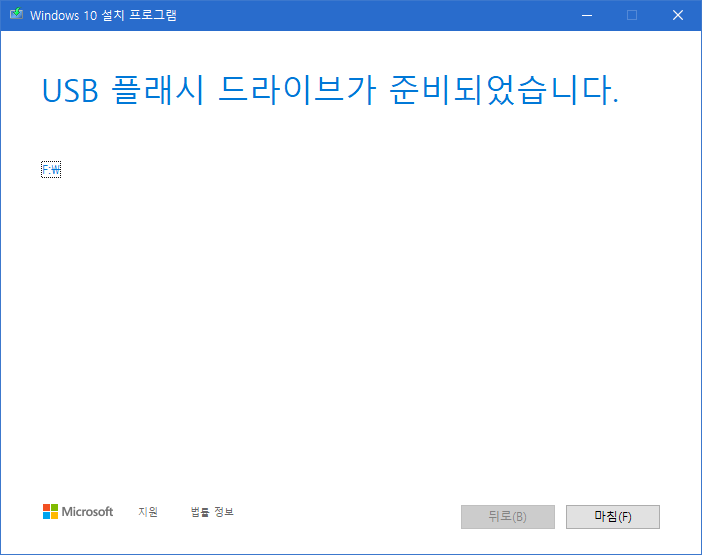Click the Microsoft logo
The height and width of the screenshot is (555, 702).
(78, 512)
